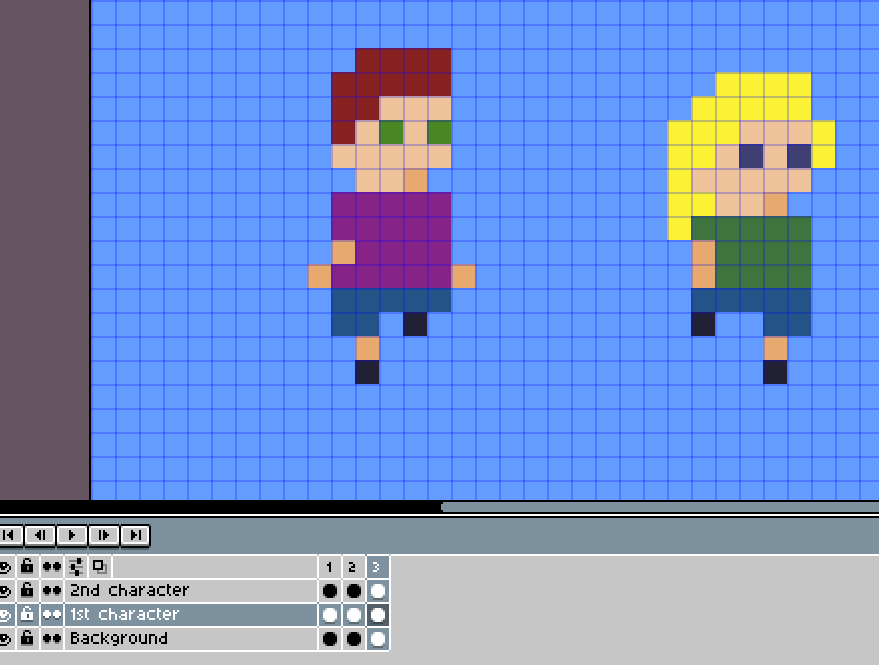879x665 pixels.
Task: Toggle onion skin icon in timeline header
Action: 100,566
